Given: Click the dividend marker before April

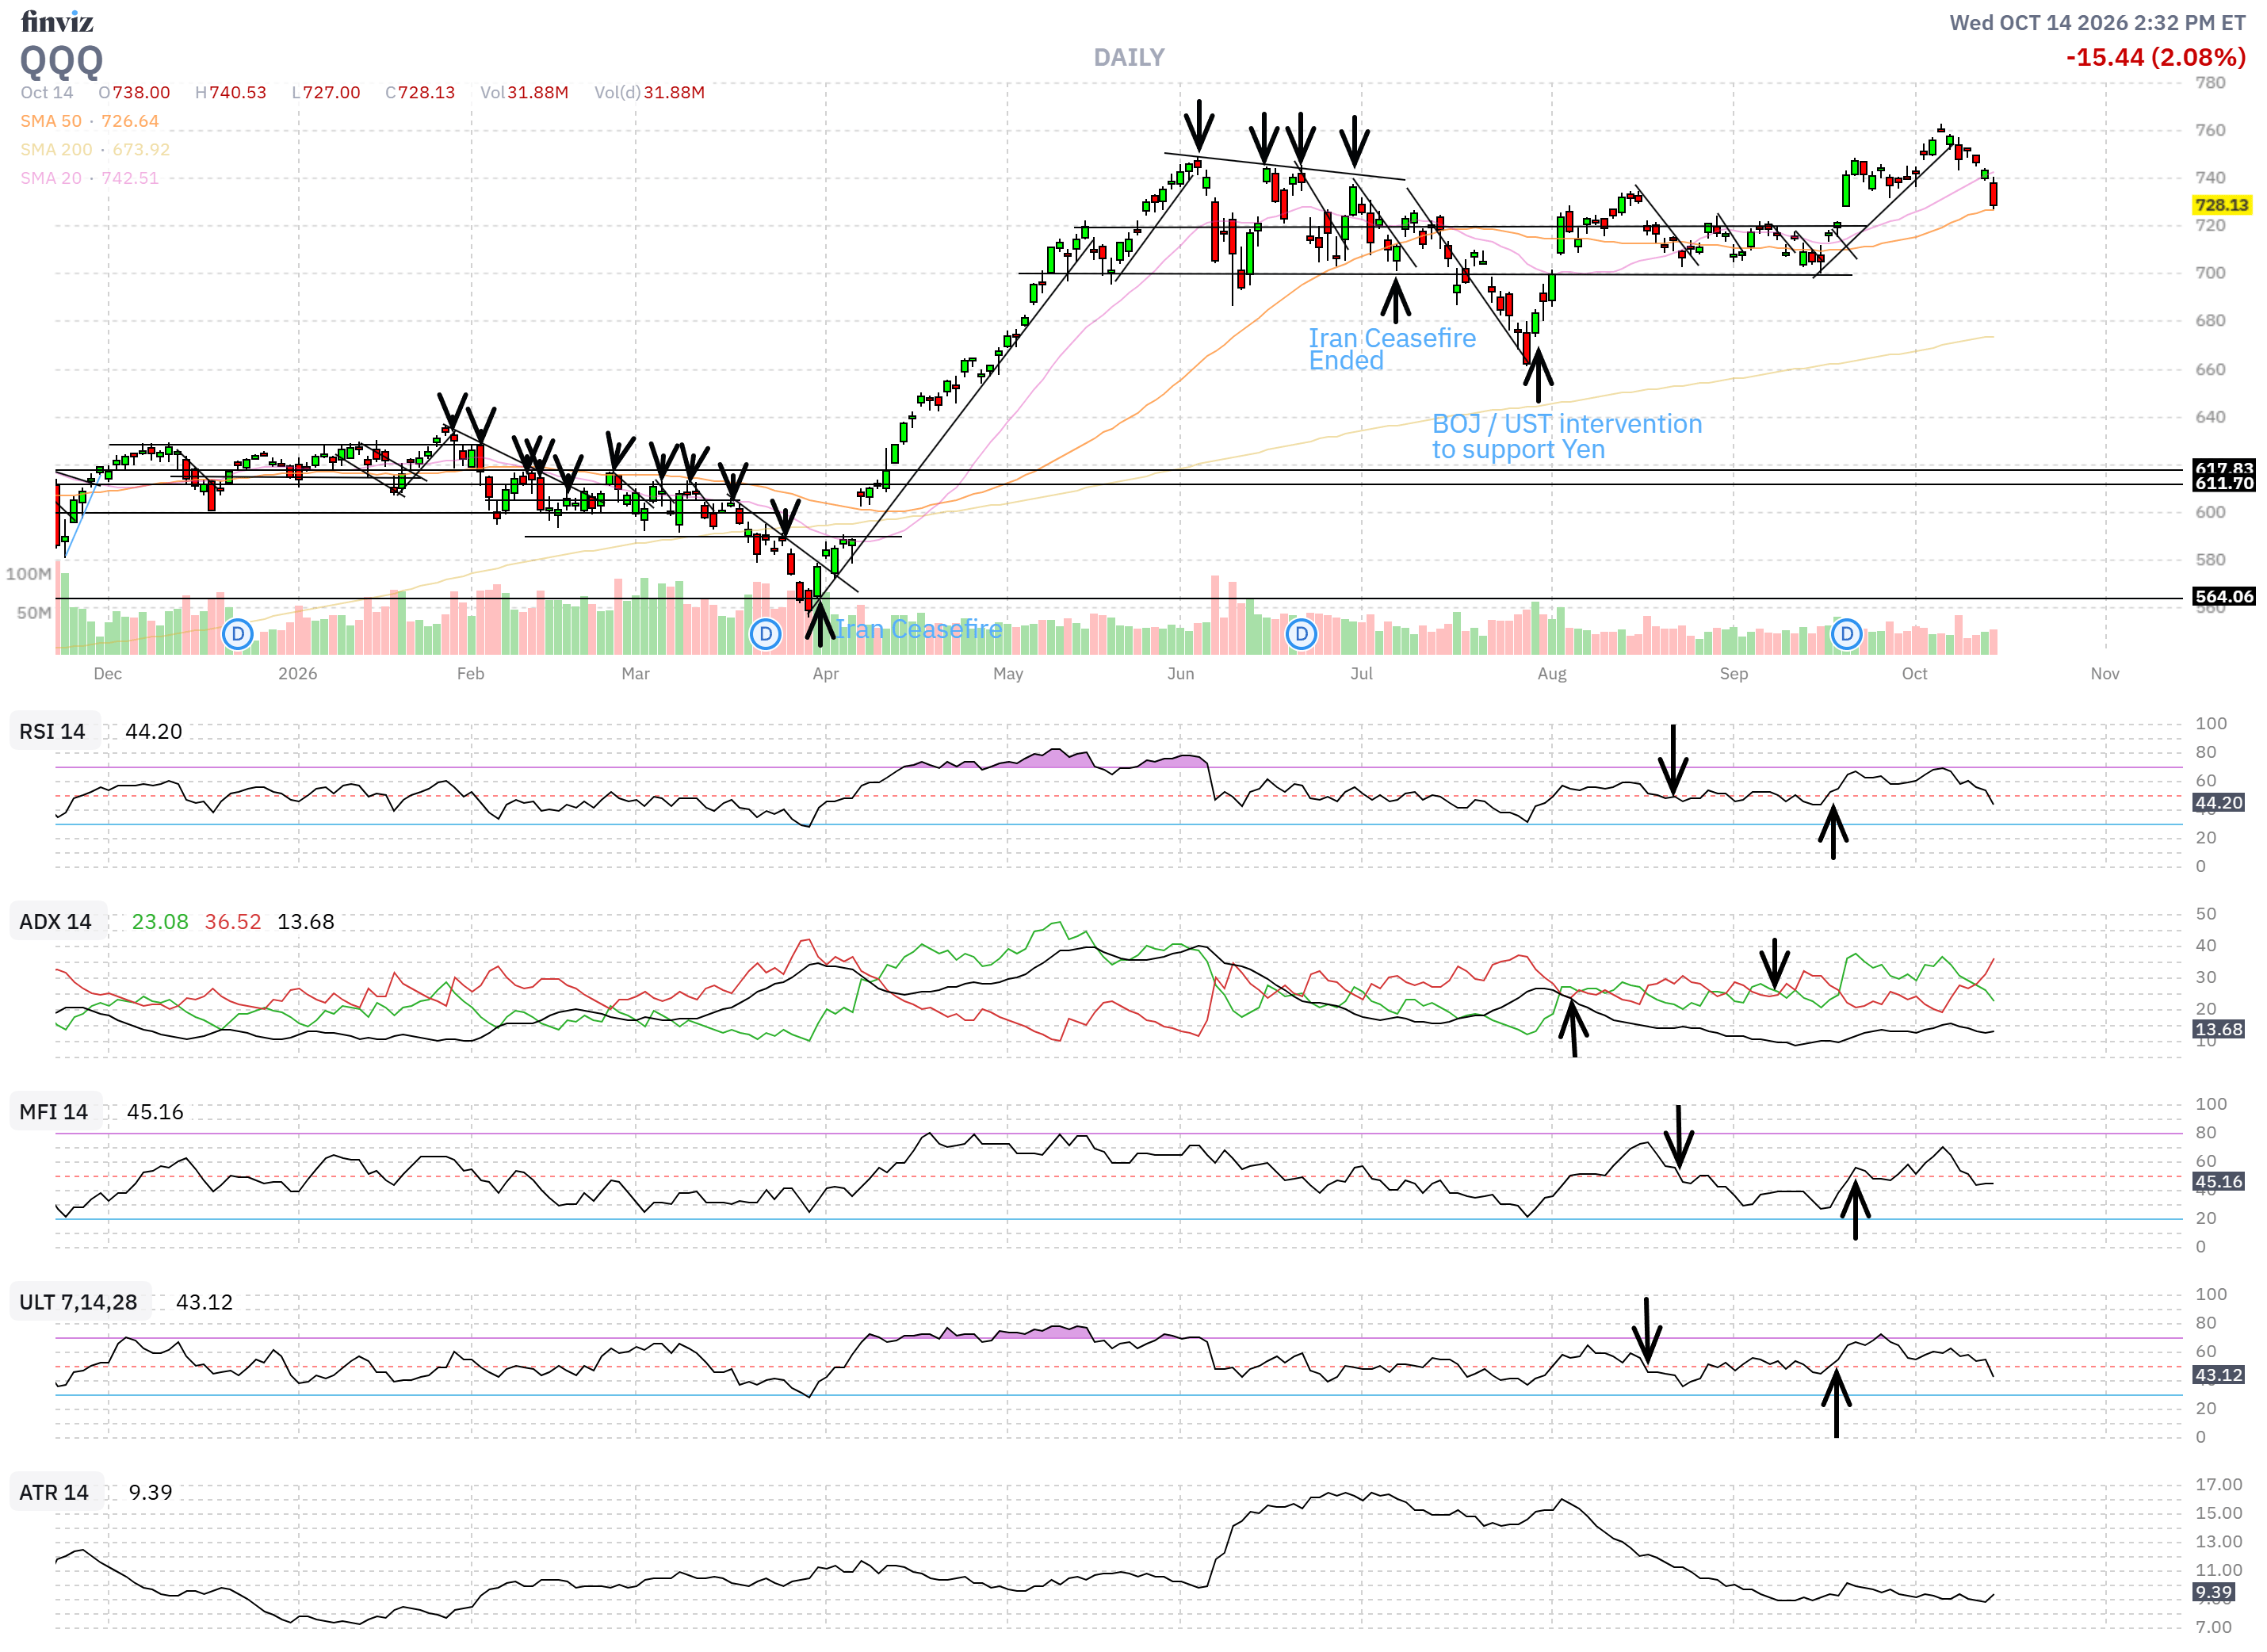Looking at the screenshot, I should tap(765, 634).
